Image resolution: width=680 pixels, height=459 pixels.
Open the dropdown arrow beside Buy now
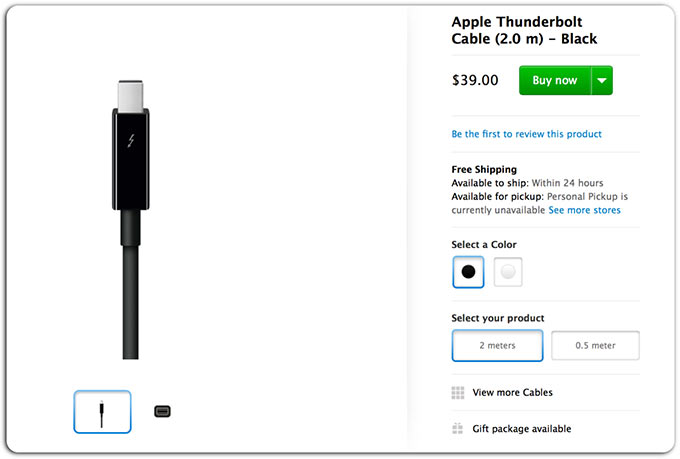602,80
